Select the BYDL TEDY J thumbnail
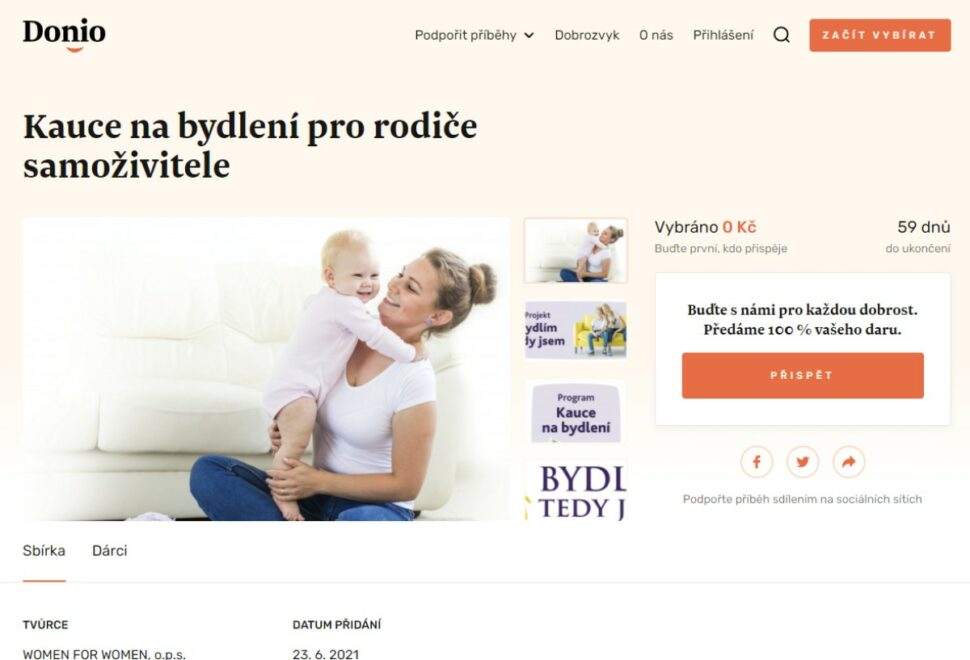Image resolution: width=970 pixels, height=660 pixels. coord(575,490)
